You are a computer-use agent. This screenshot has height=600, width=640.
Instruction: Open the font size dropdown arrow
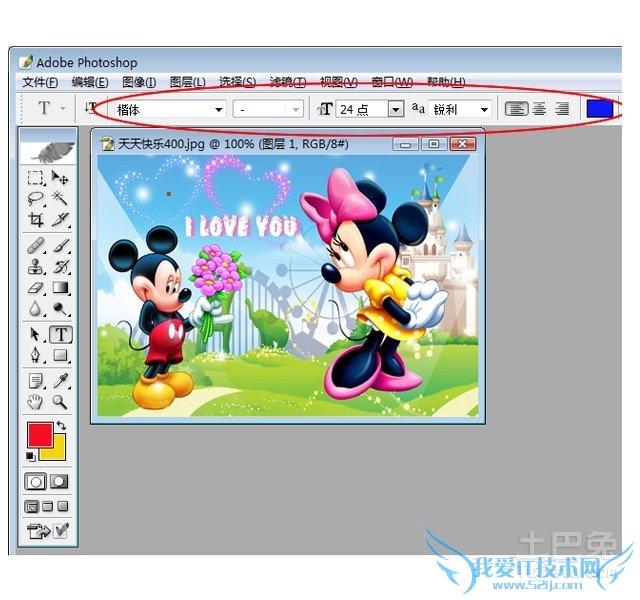coord(396,109)
